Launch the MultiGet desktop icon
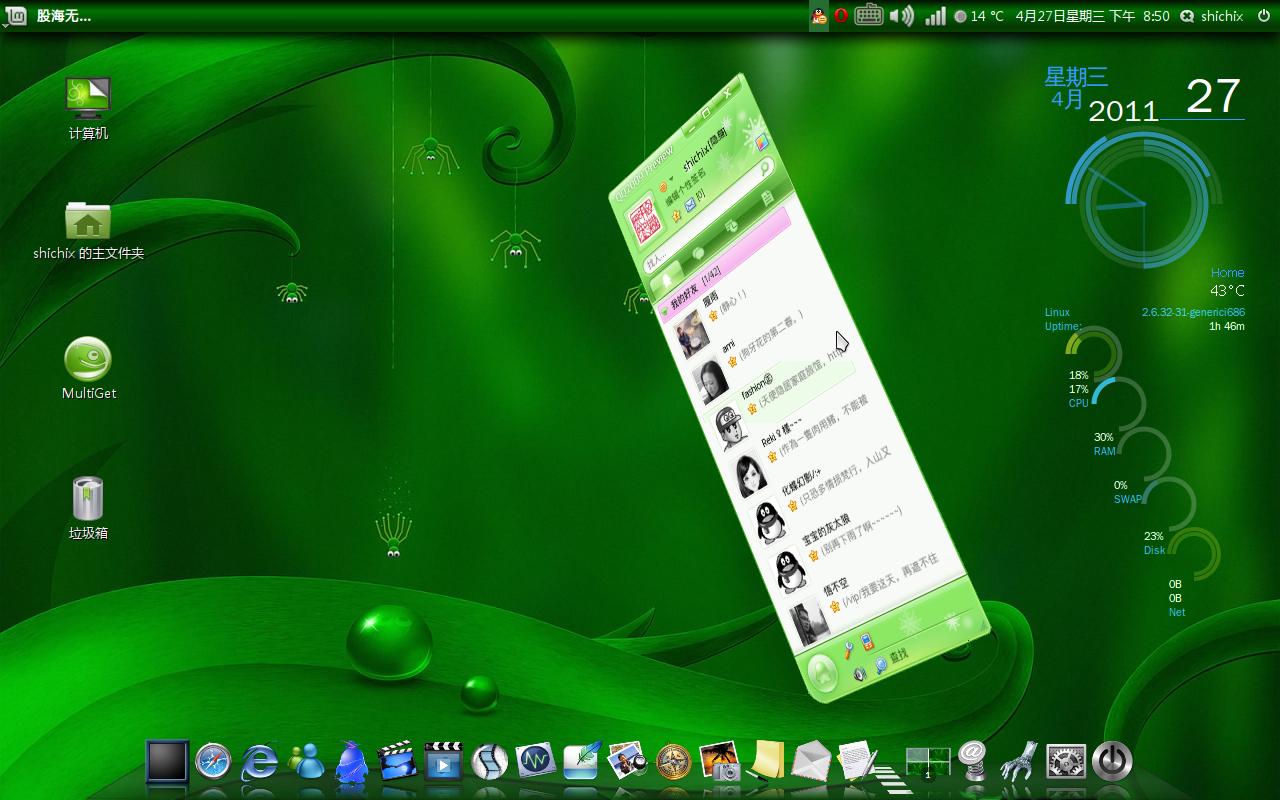 pos(88,368)
